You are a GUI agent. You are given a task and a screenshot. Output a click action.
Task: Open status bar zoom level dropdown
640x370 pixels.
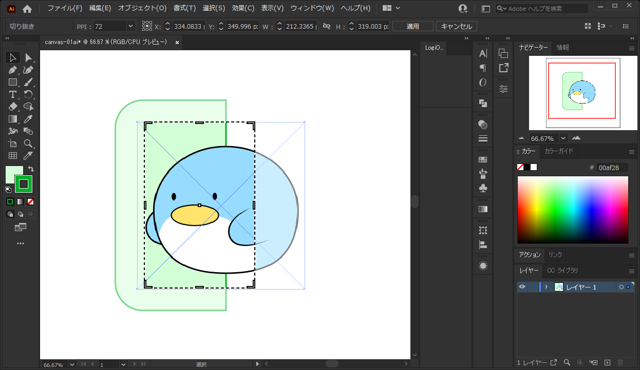[72, 364]
